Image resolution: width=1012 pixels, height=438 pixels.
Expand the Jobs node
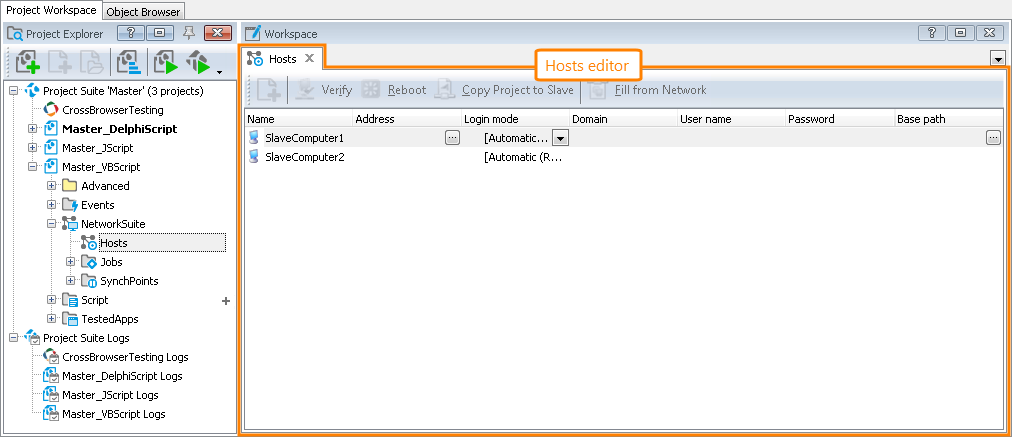(70, 262)
